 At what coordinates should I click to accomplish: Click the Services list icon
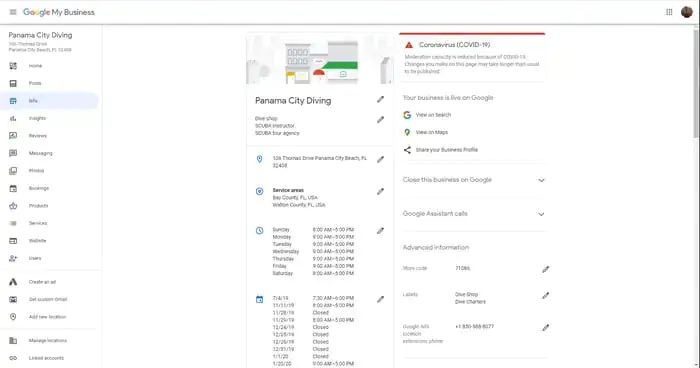13,223
